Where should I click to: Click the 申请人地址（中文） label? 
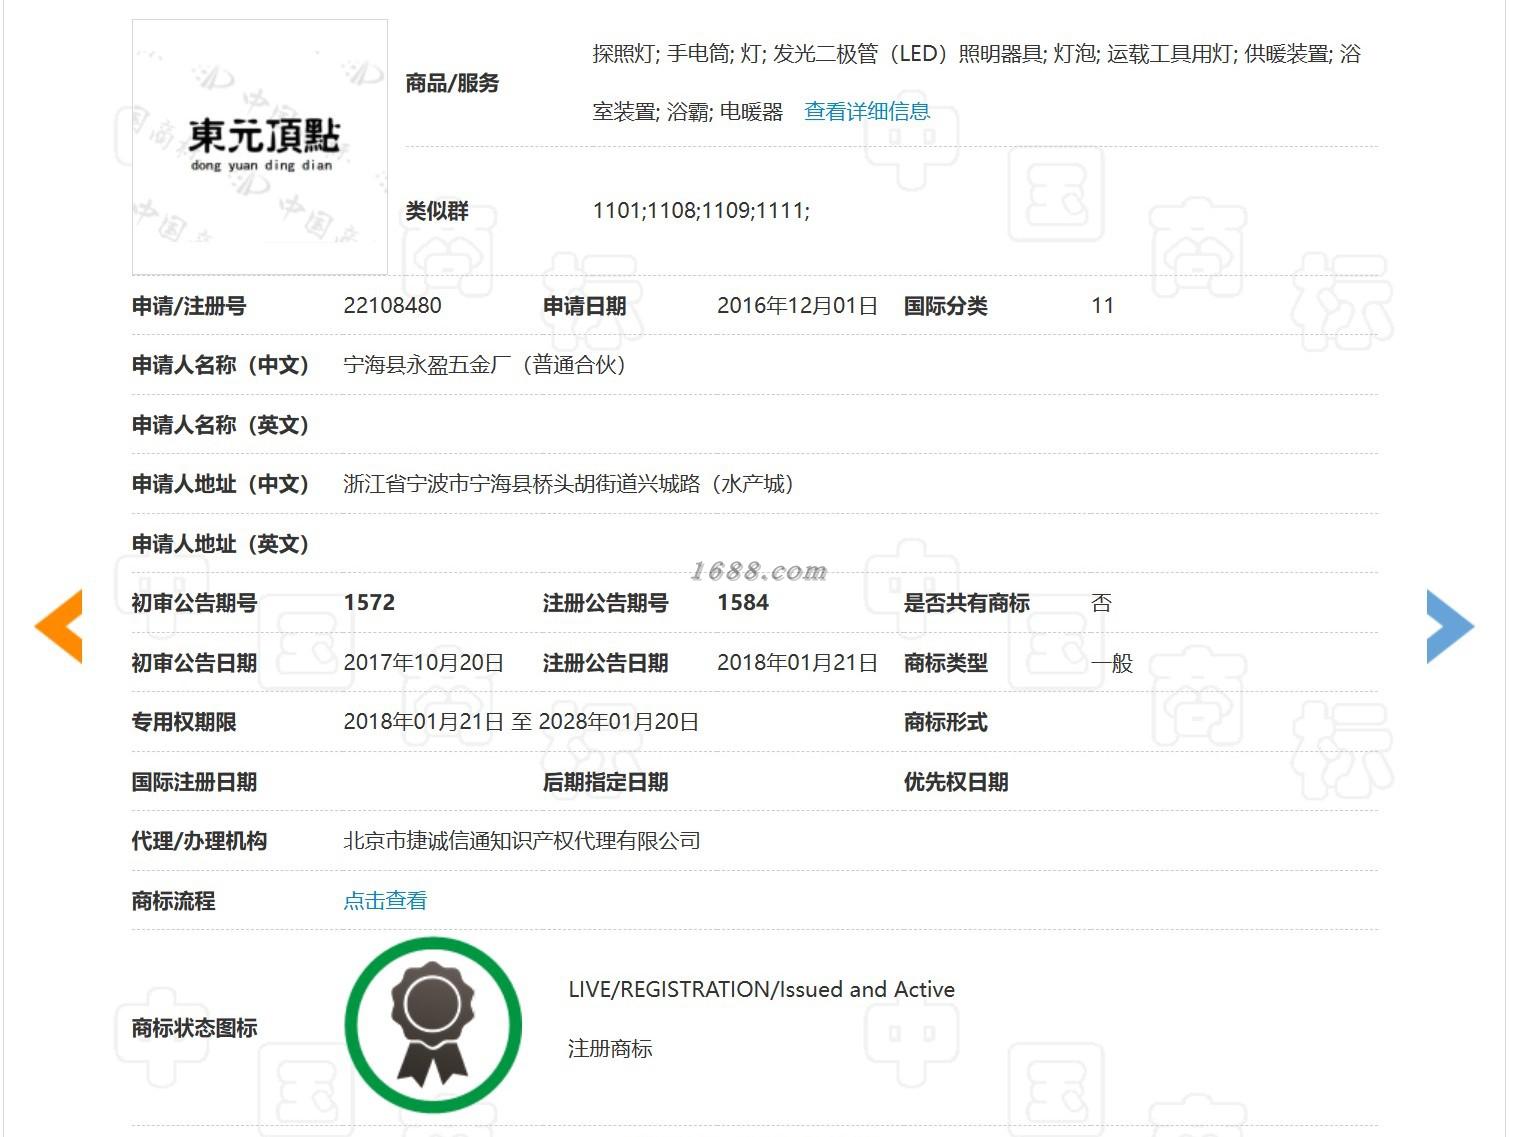click(x=221, y=484)
